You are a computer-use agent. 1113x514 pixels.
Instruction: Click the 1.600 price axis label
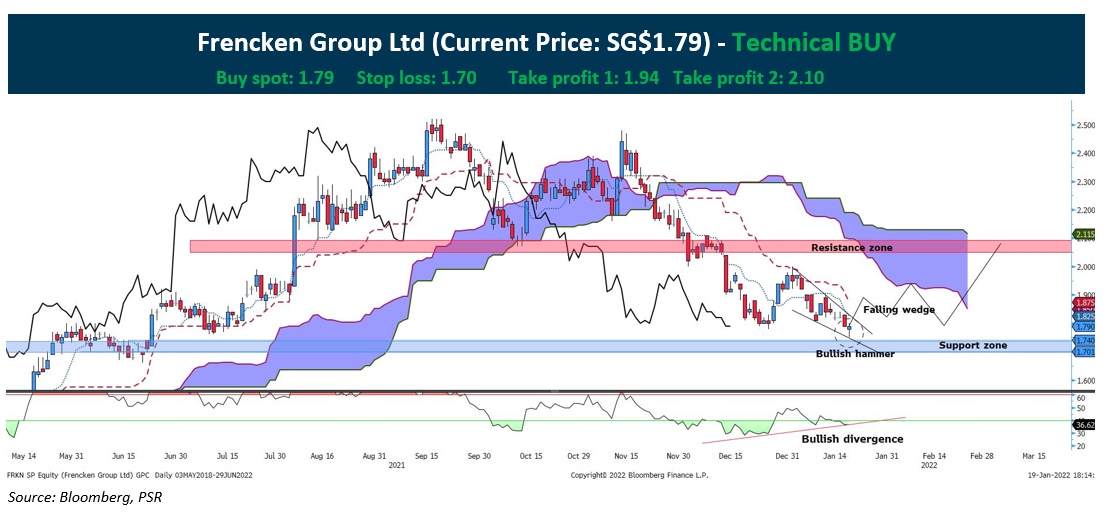click(1088, 381)
